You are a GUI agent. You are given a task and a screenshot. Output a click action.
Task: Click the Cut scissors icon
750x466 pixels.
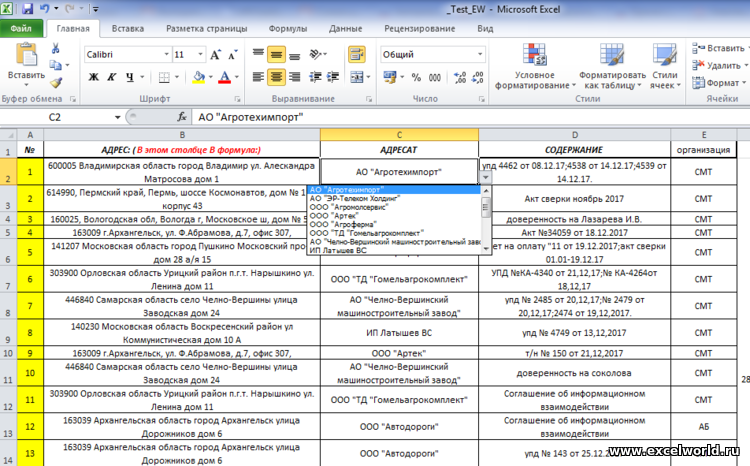55,48
